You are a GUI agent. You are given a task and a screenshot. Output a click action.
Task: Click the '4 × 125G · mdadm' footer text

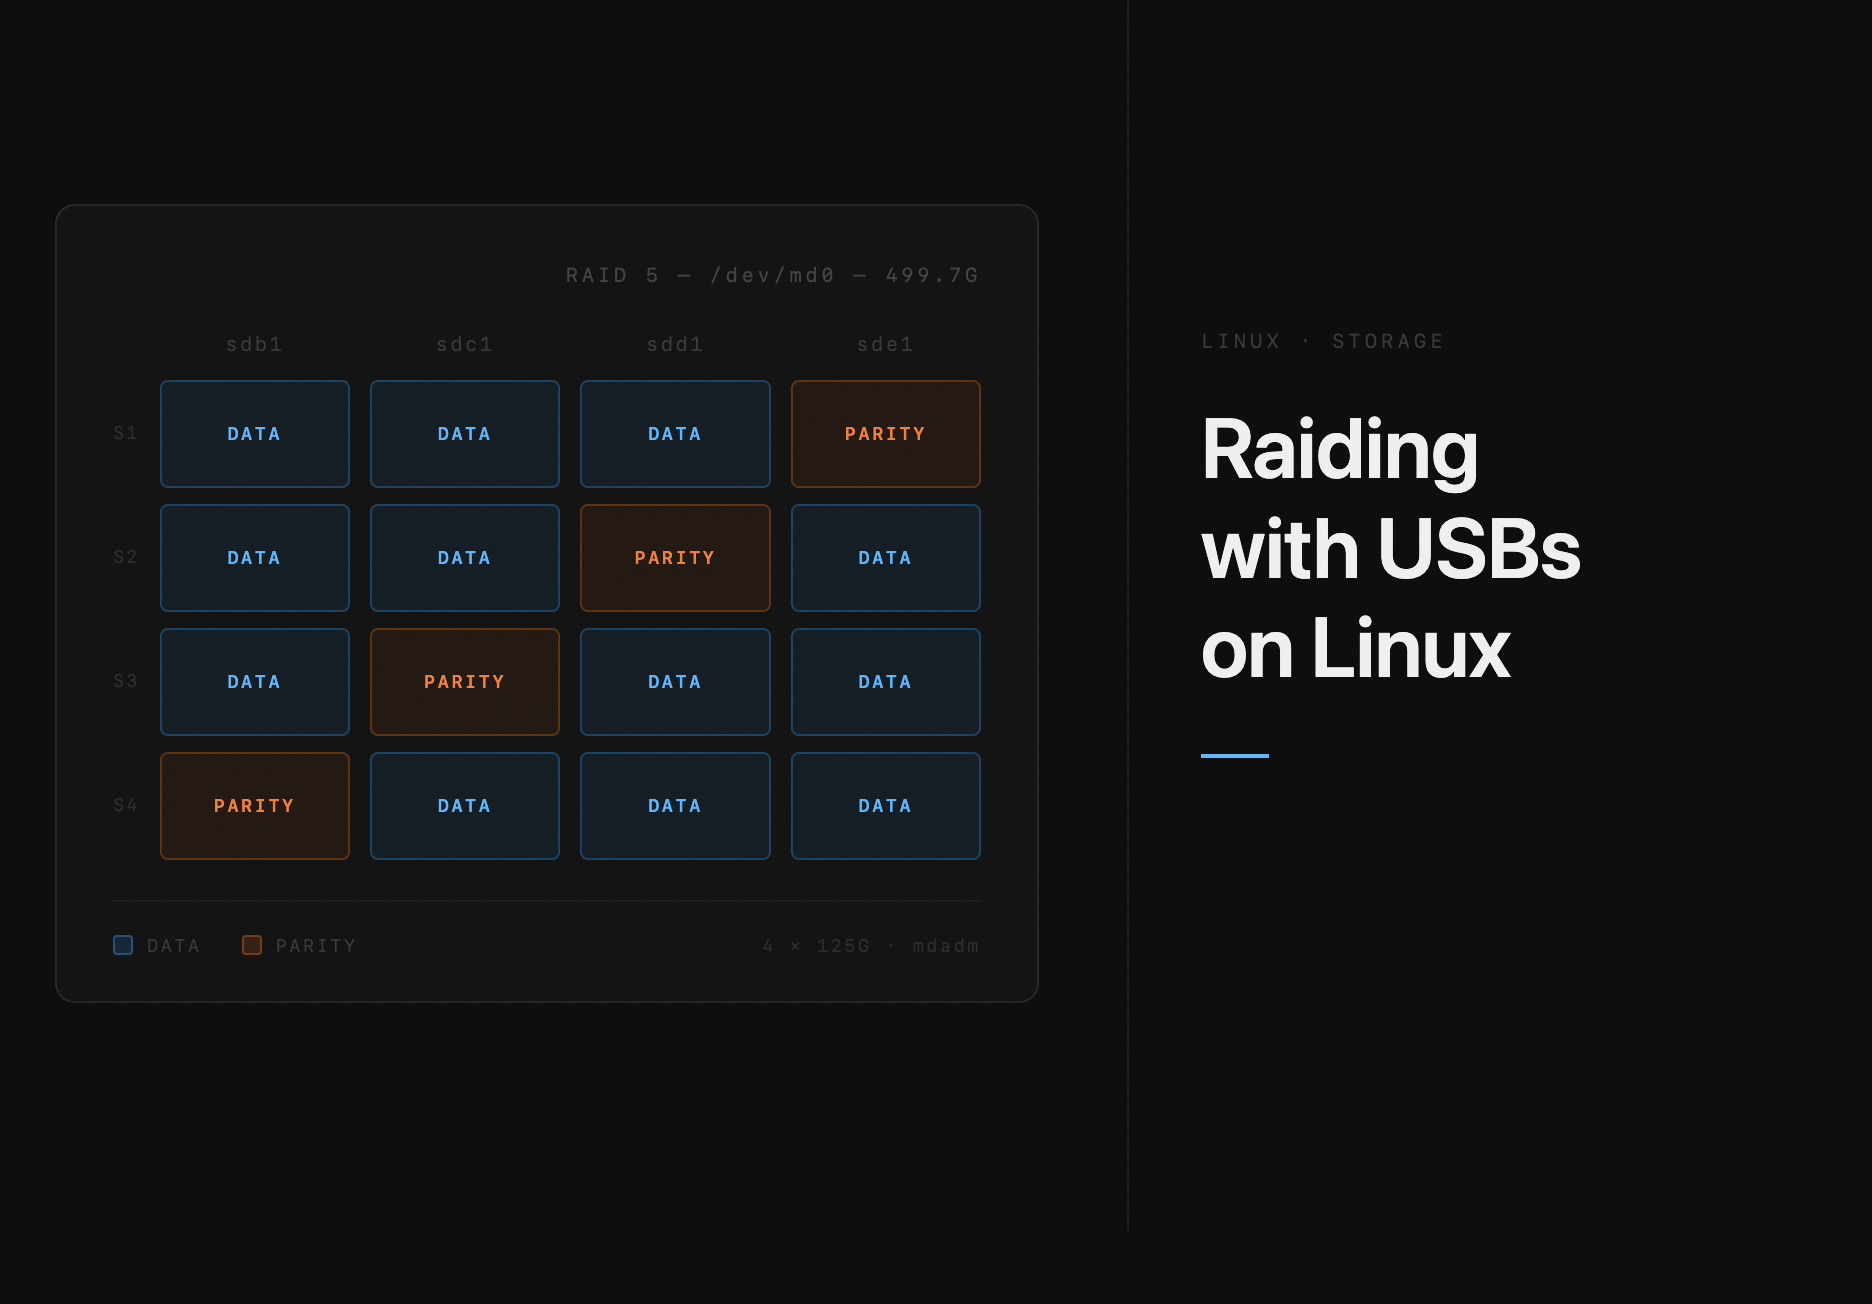[871, 946]
